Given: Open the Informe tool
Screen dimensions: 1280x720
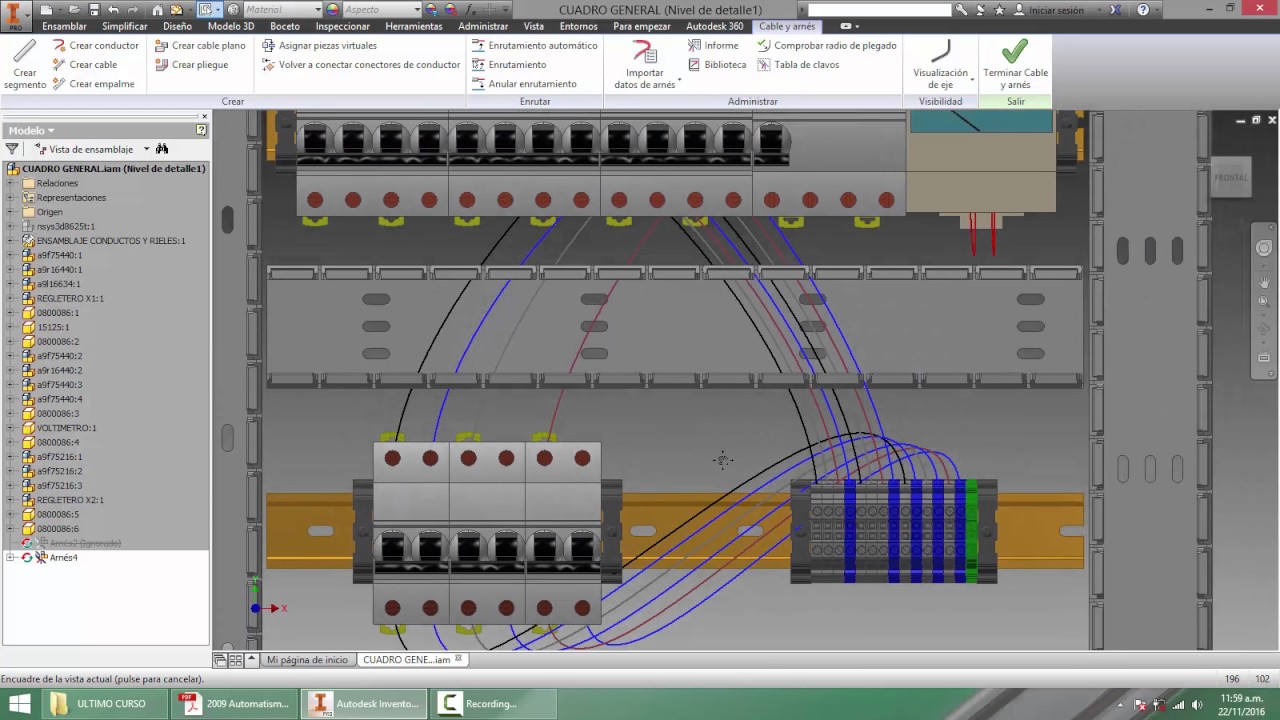Looking at the screenshot, I should click(714, 46).
